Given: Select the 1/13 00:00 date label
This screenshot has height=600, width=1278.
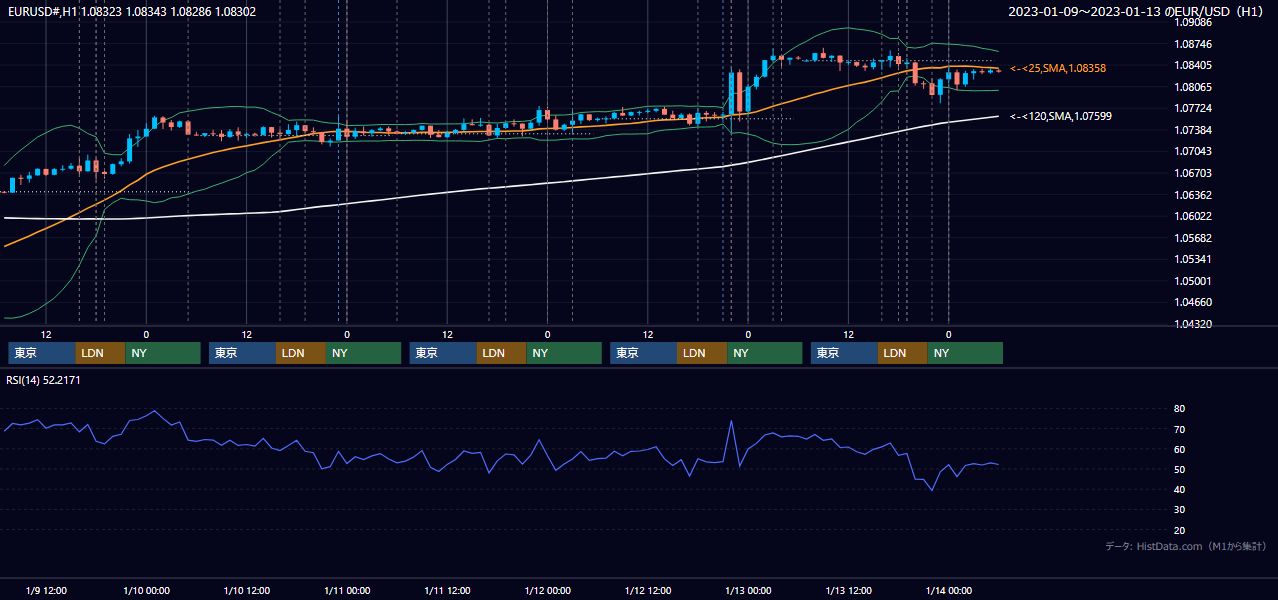Looking at the screenshot, I should (x=748, y=590).
